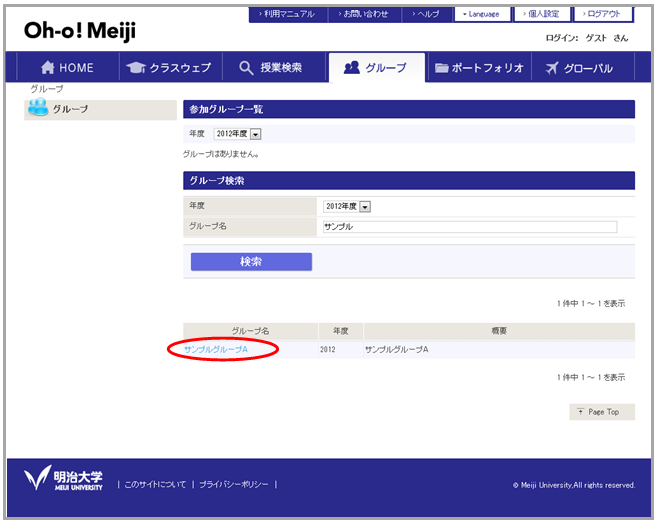The image size is (660, 525).
Task: Click グループはありません message
Action: (x=221, y=154)
